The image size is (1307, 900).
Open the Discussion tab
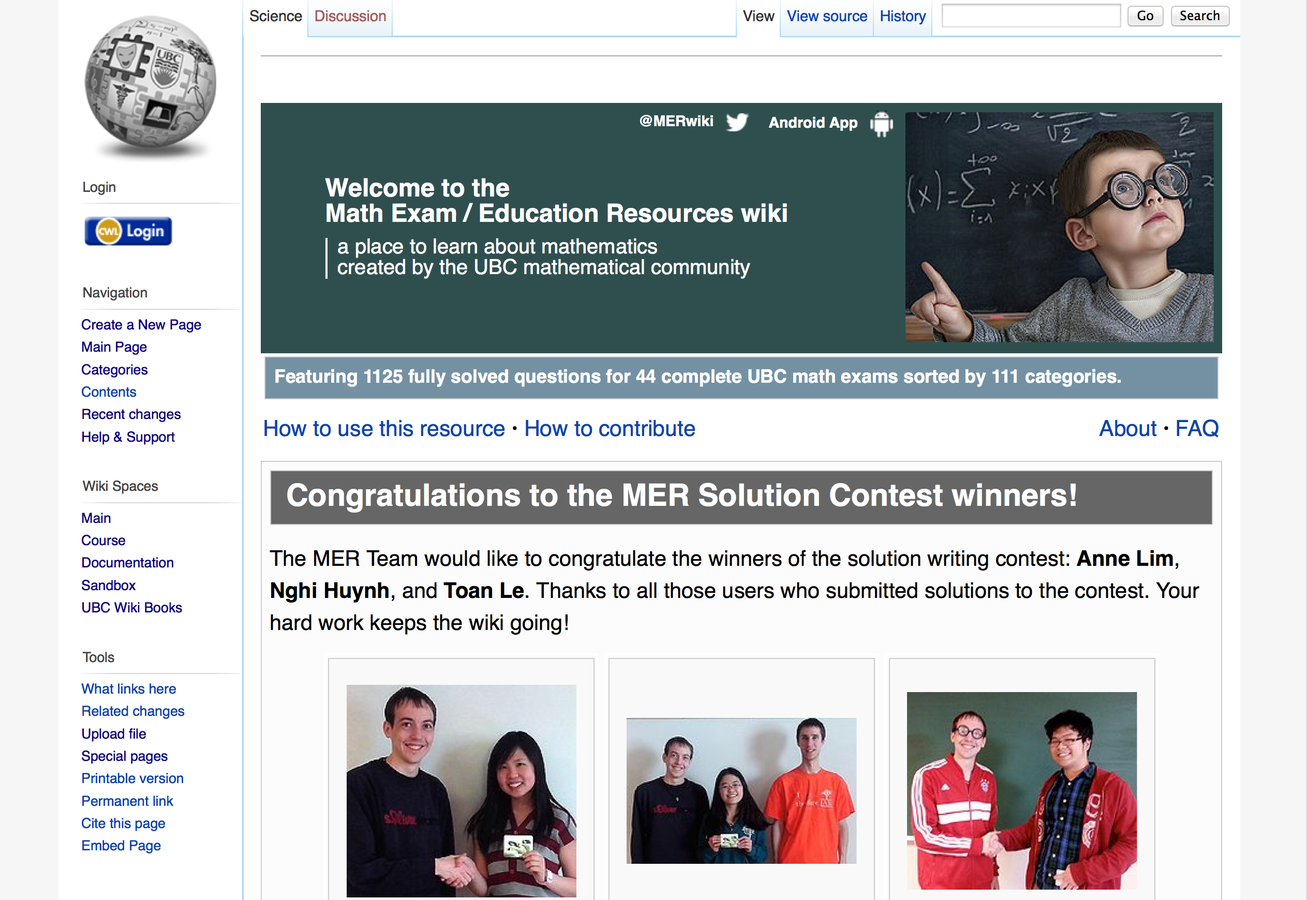[x=350, y=16]
